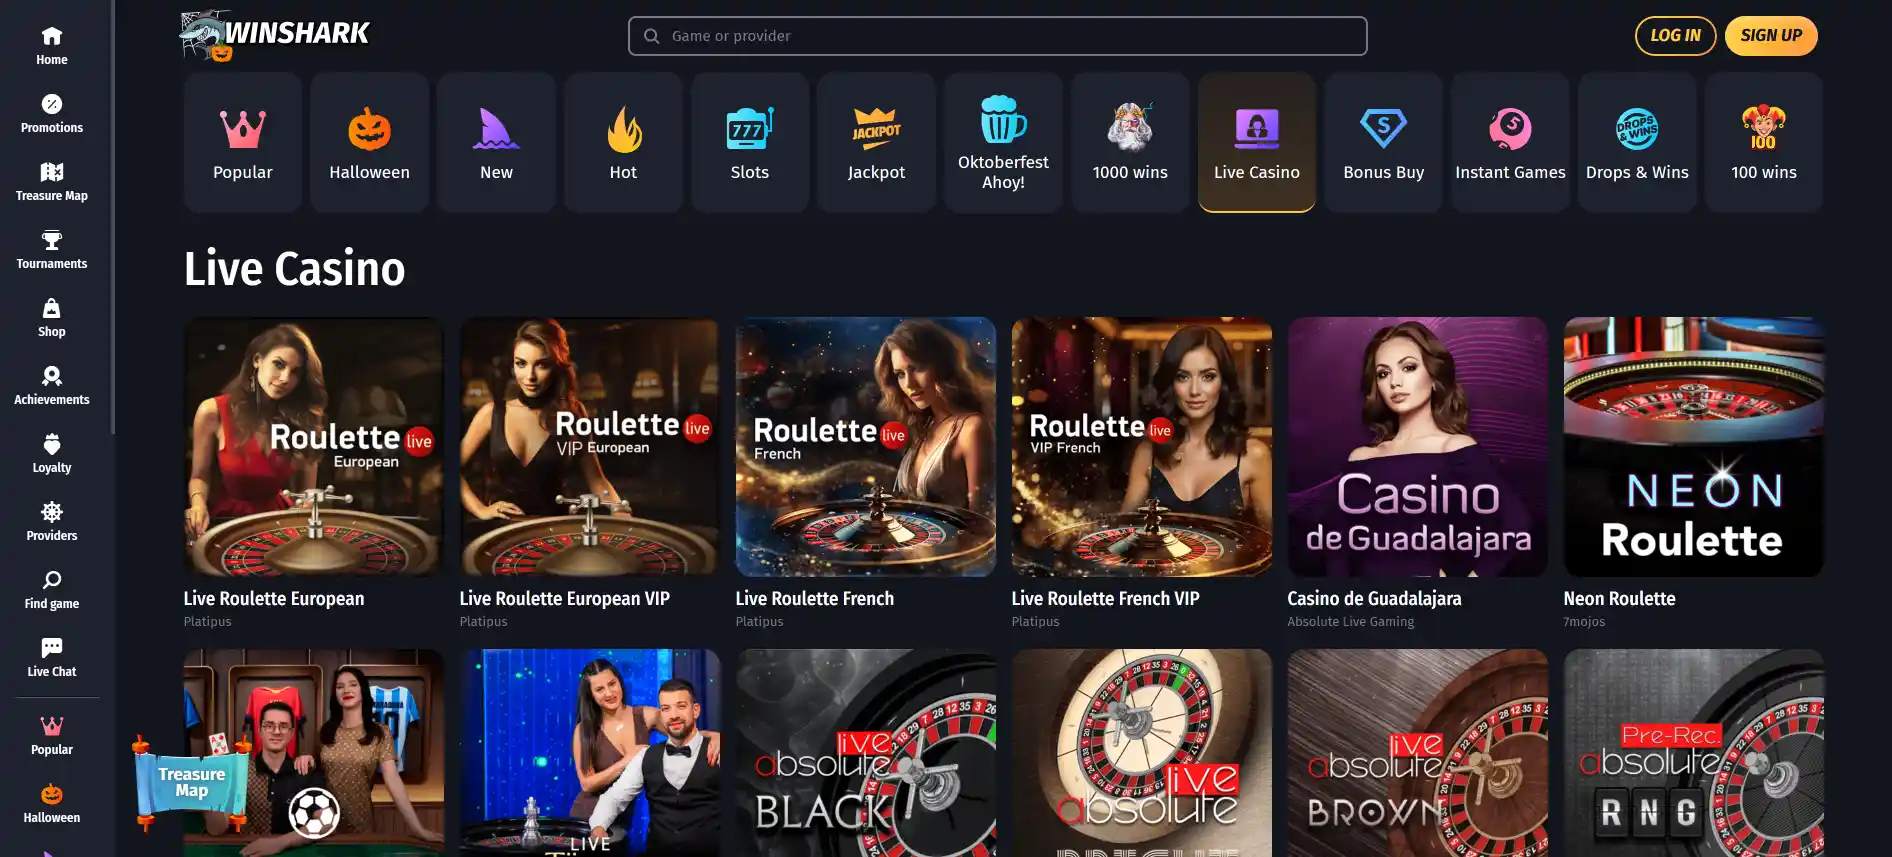Open Loyalty from the sidebar

52,454
